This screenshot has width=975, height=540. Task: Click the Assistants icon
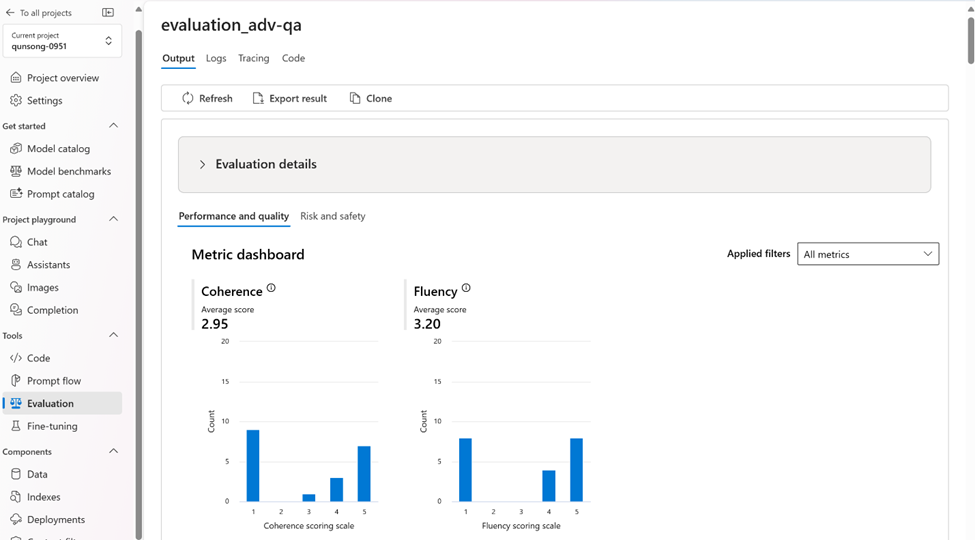(x=16, y=264)
